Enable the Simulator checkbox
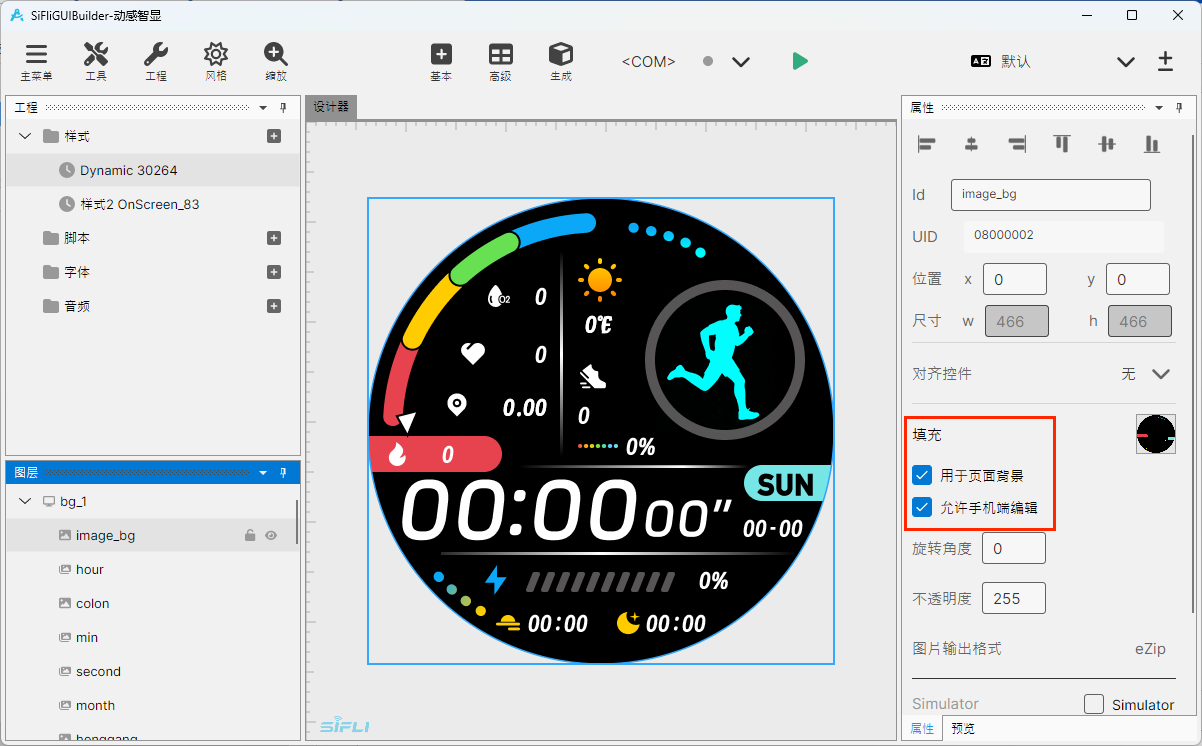The height and width of the screenshot is (746, 1202). [x=1094, y=704]
